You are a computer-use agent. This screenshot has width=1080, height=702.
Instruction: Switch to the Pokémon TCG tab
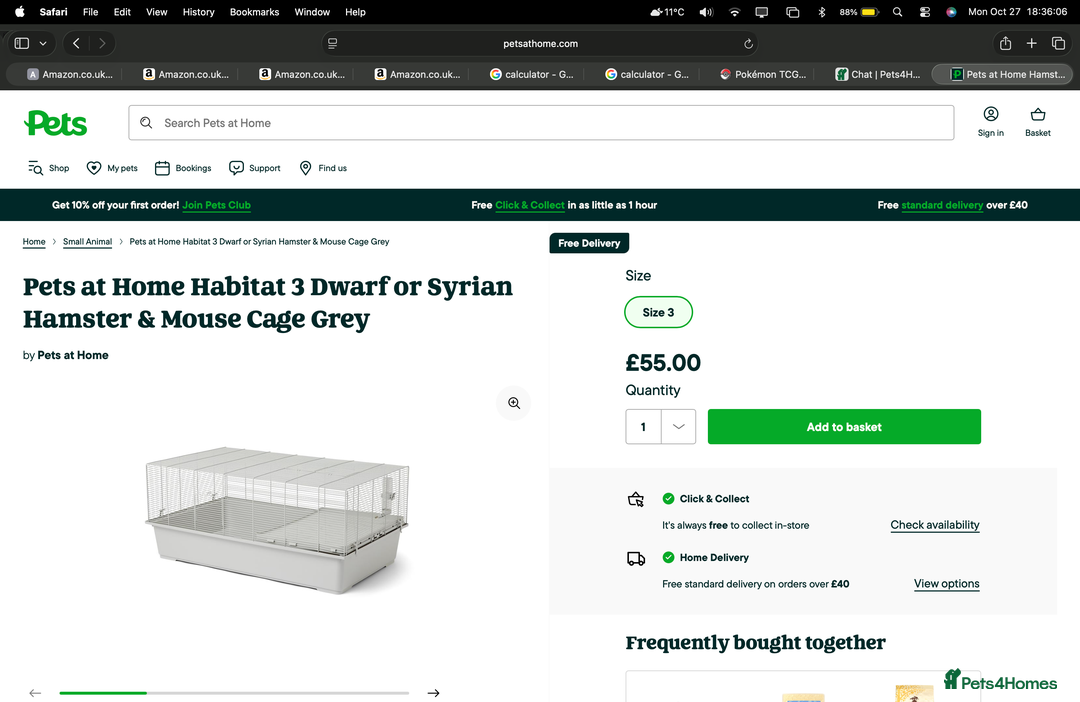(x=763, y=74)
